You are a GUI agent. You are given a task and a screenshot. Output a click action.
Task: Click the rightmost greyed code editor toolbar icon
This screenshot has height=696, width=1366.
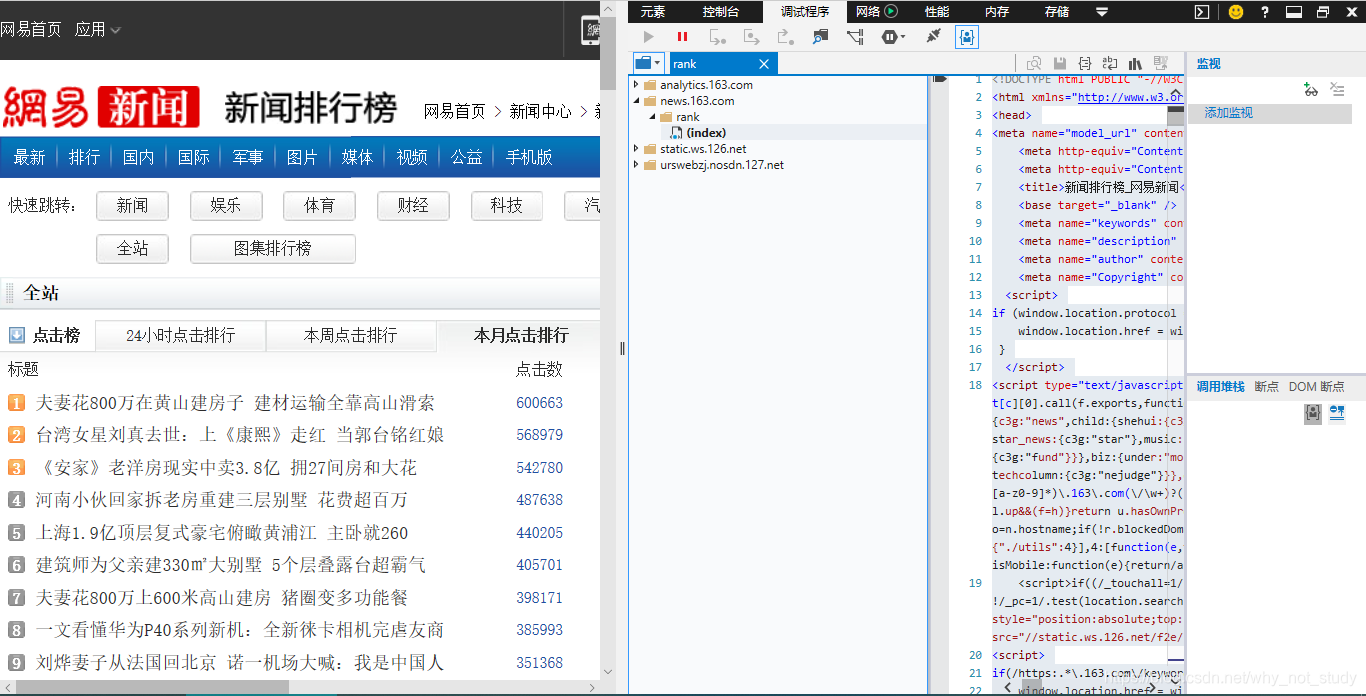[x=1160, y=63]
